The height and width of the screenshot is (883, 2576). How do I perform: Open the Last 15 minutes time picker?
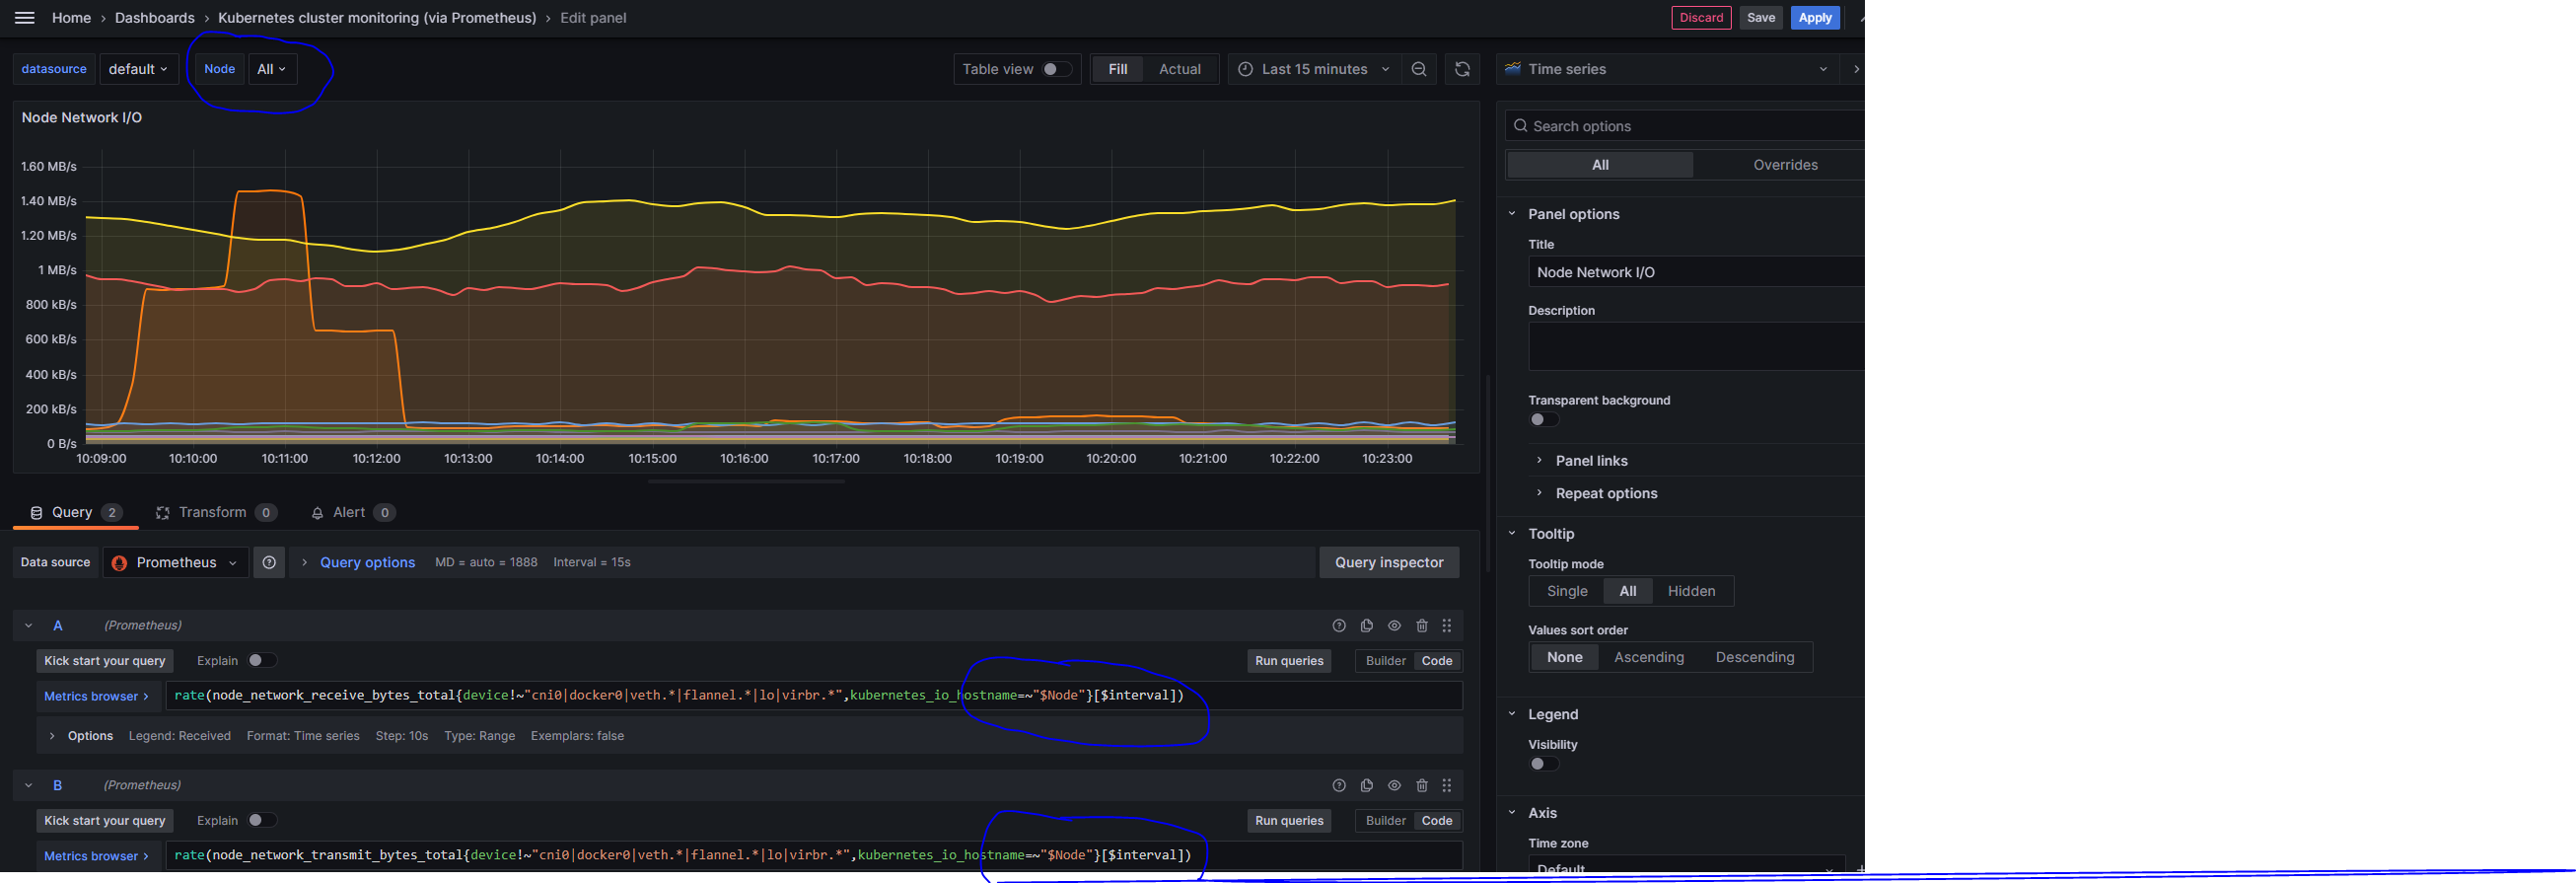[x=1313, y=69]
